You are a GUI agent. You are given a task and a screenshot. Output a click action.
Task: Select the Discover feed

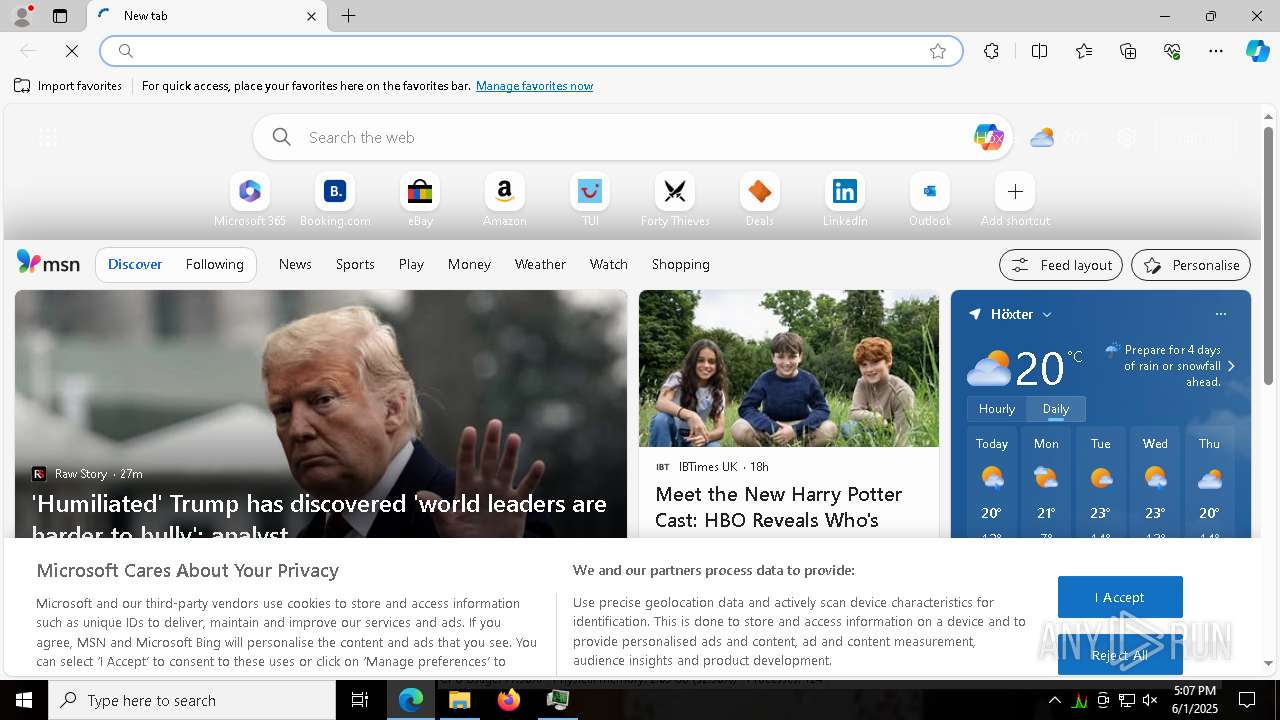(135, 264)
